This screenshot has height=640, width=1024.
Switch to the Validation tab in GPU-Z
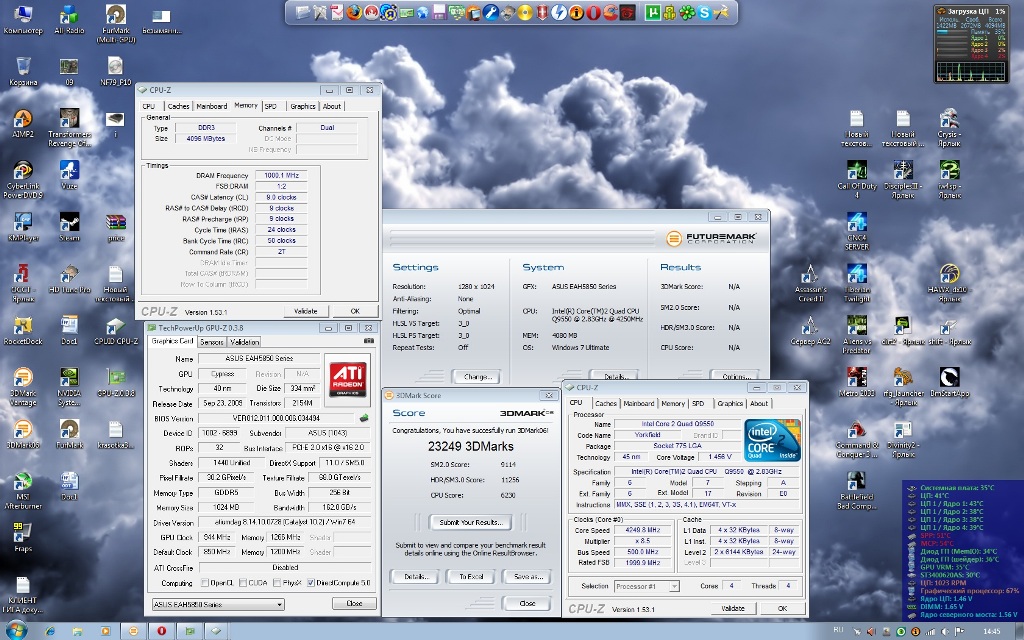click(x=245, y=342)
